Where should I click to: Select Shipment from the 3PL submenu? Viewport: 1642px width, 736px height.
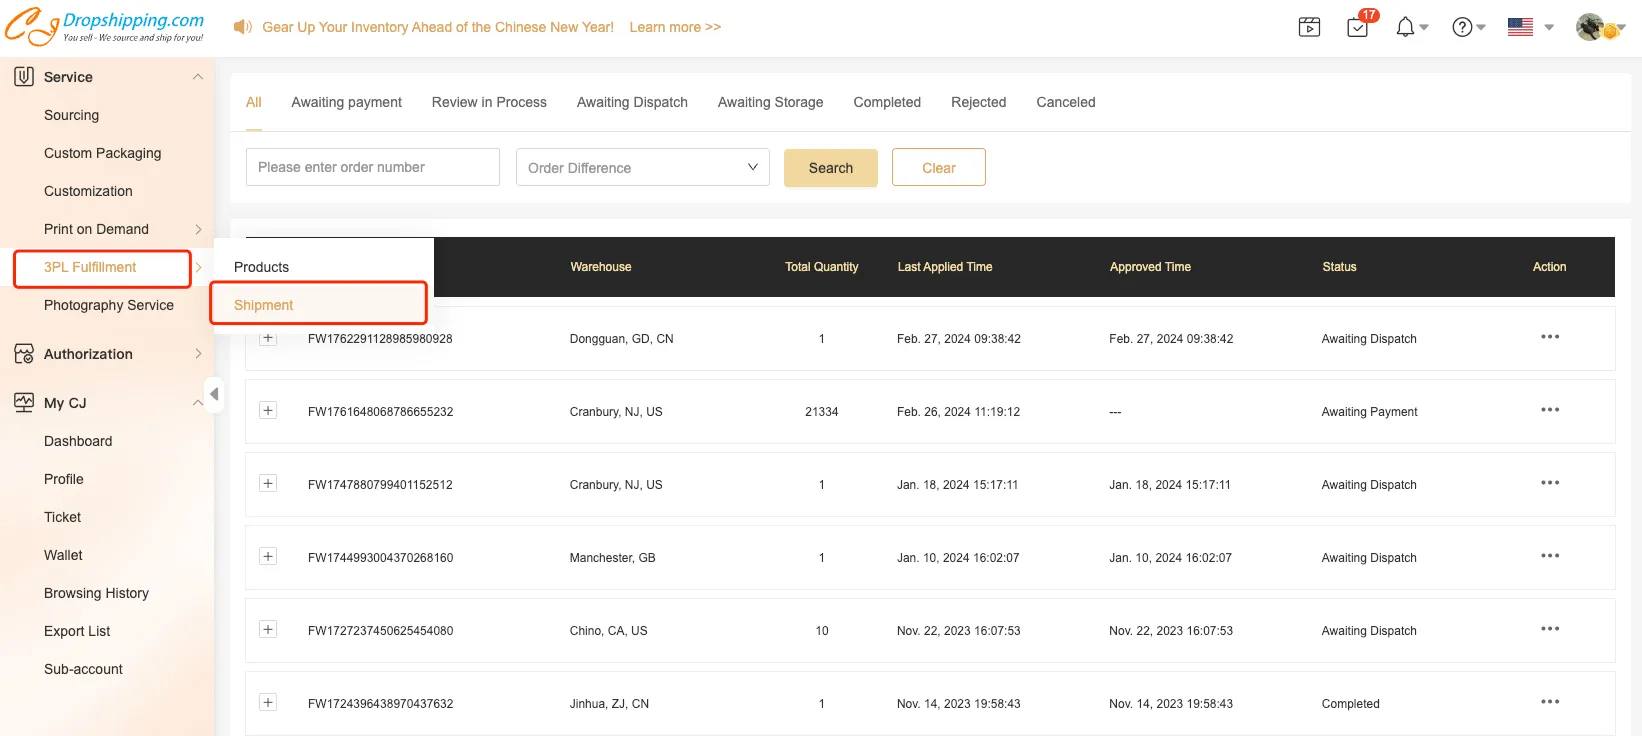point(264,305)
